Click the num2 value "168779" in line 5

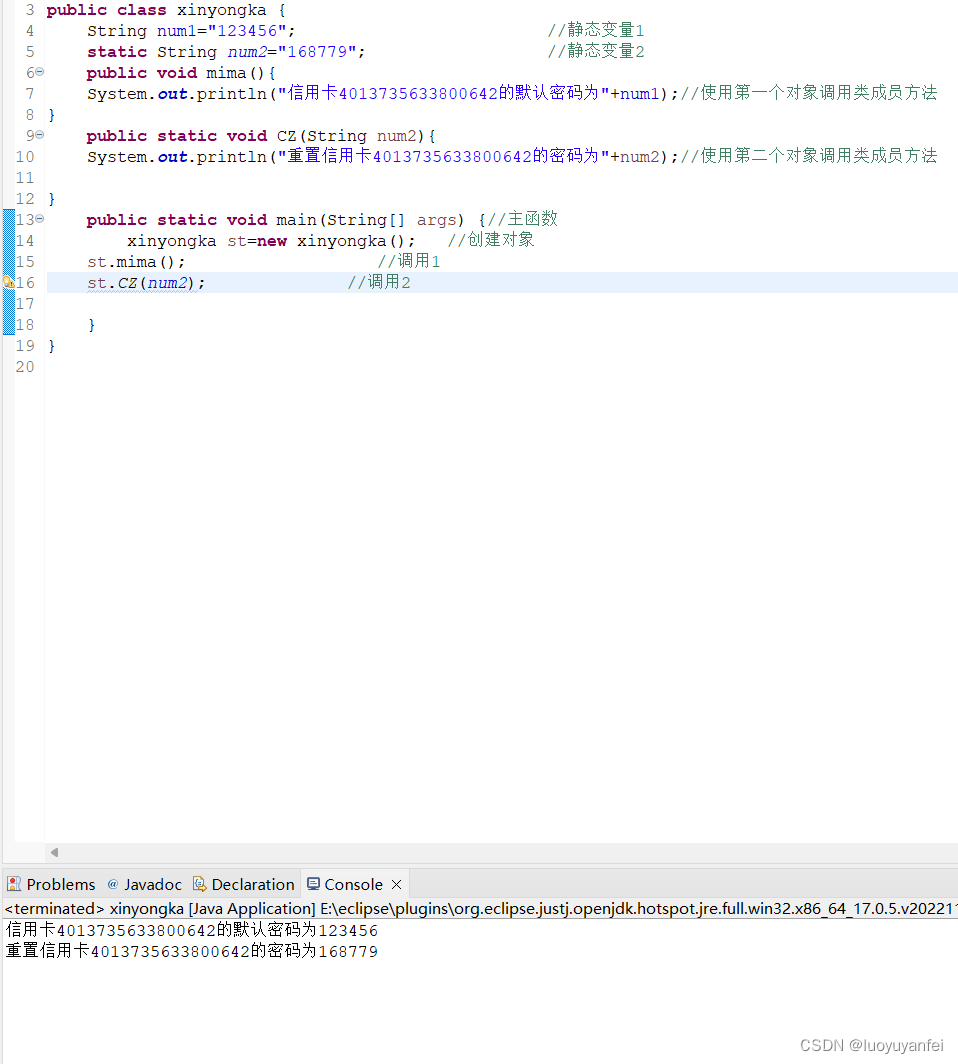[318, 52]
